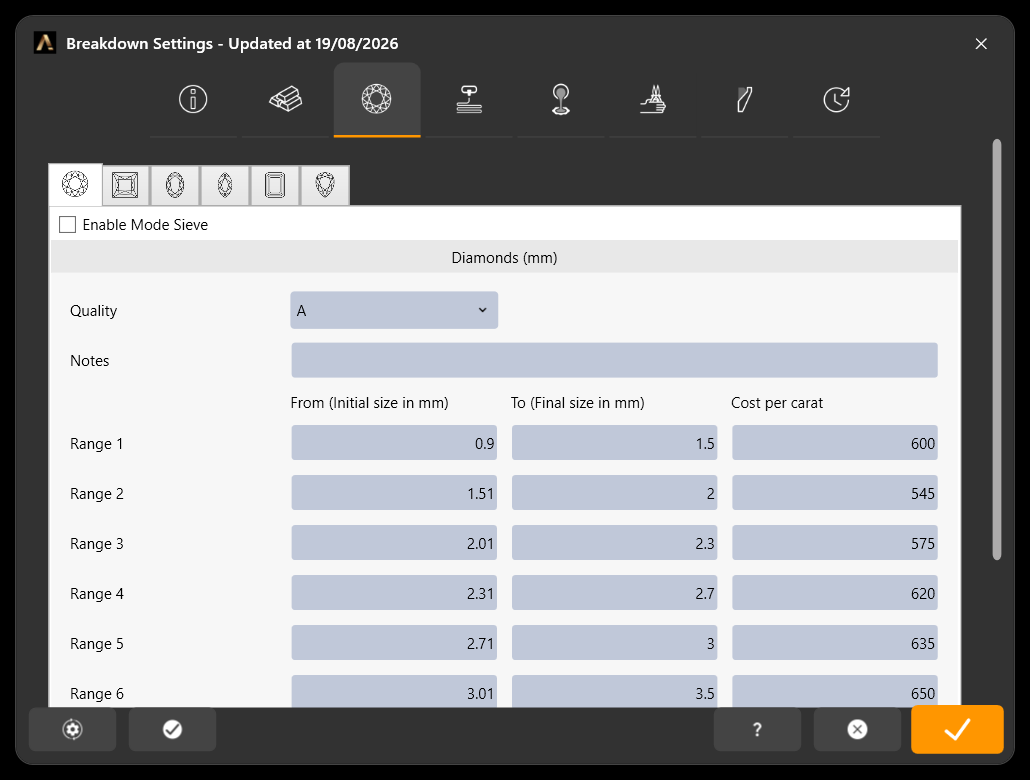Click the Notes input field

pyautogui.click(x=614, y=360)
